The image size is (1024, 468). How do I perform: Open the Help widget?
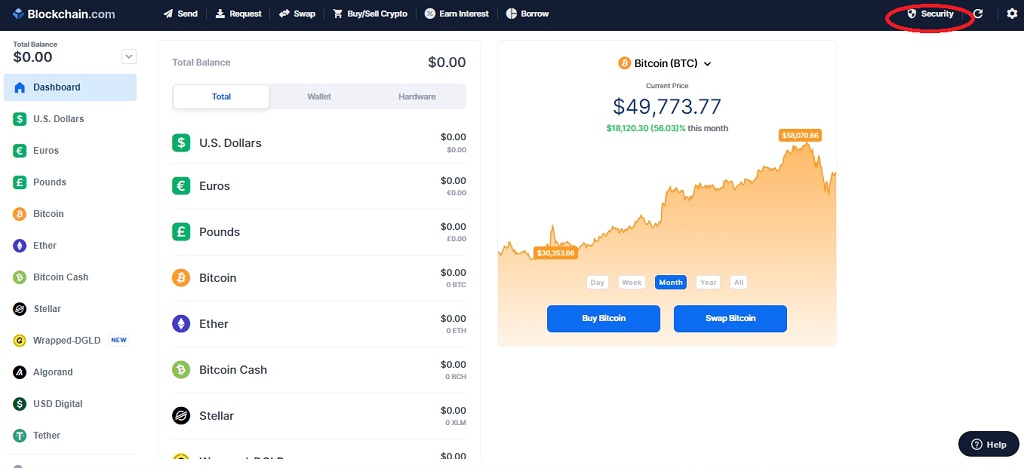(989, 445)
